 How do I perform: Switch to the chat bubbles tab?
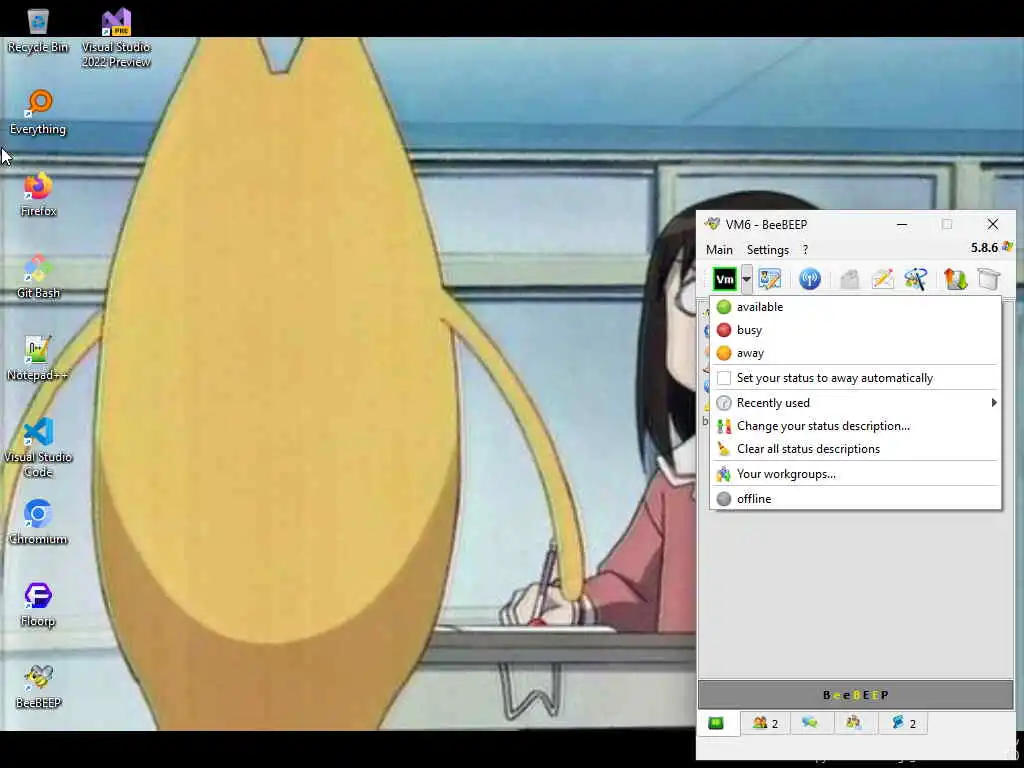pos(810,723)
